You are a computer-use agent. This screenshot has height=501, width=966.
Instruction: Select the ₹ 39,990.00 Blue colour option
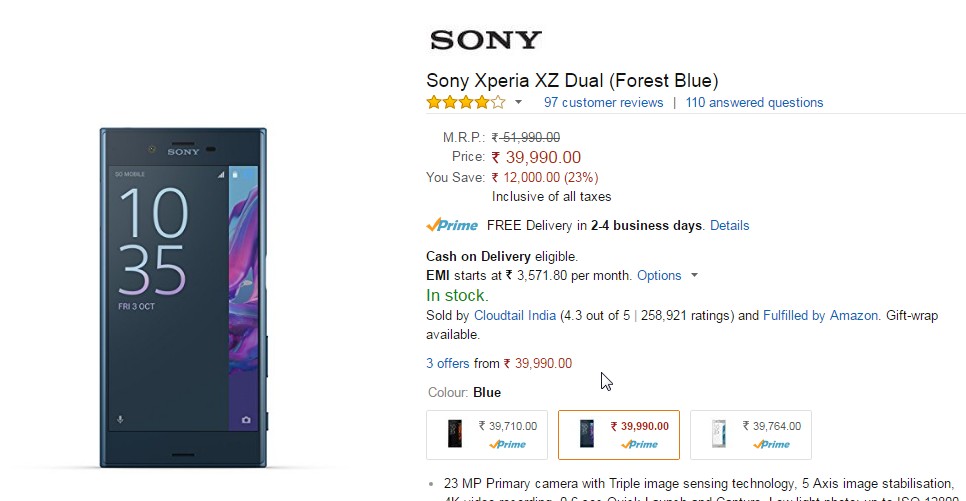coord(619,435)
